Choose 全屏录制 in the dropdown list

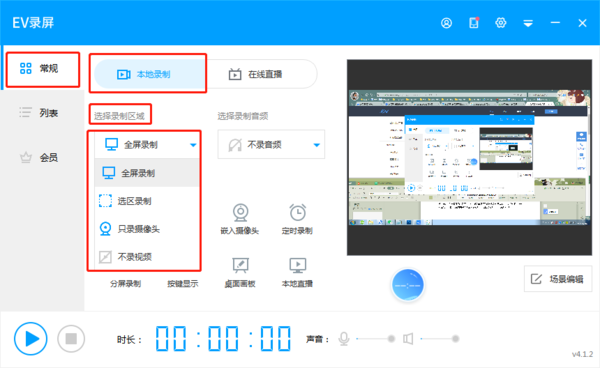pos(147,173)
